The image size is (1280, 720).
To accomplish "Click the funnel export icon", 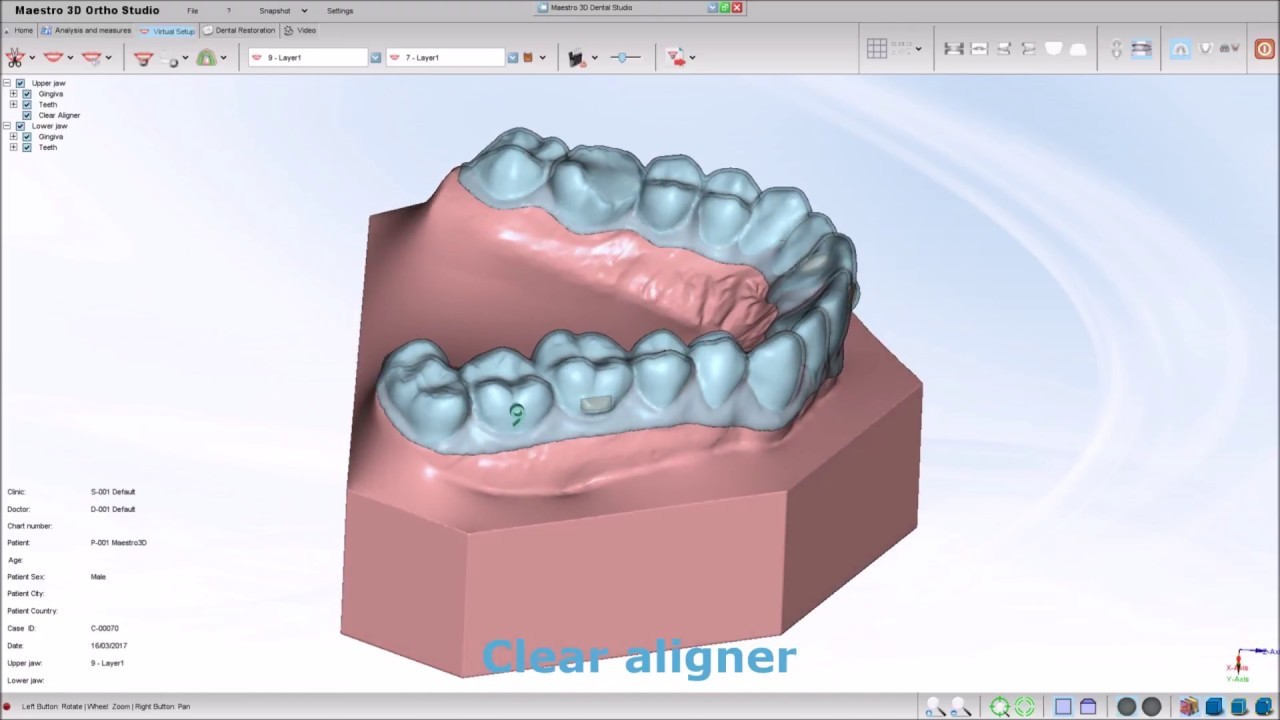I will [x=677, y=57].
